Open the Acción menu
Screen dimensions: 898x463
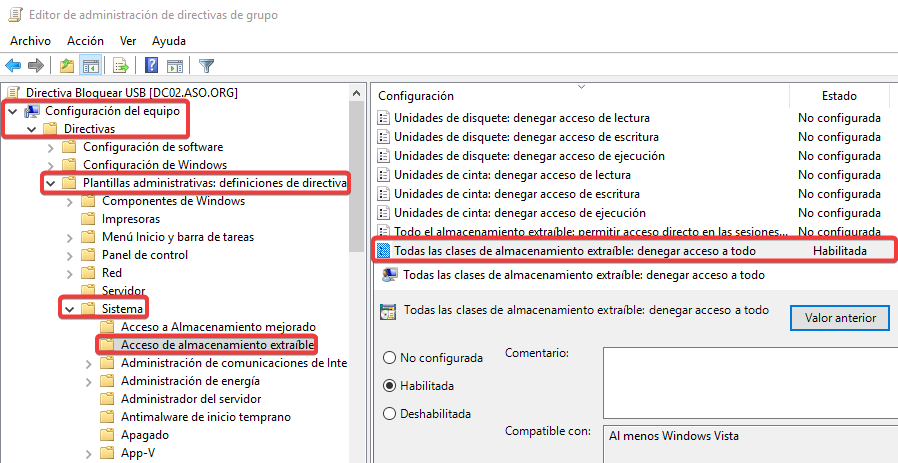pos(85,41)
